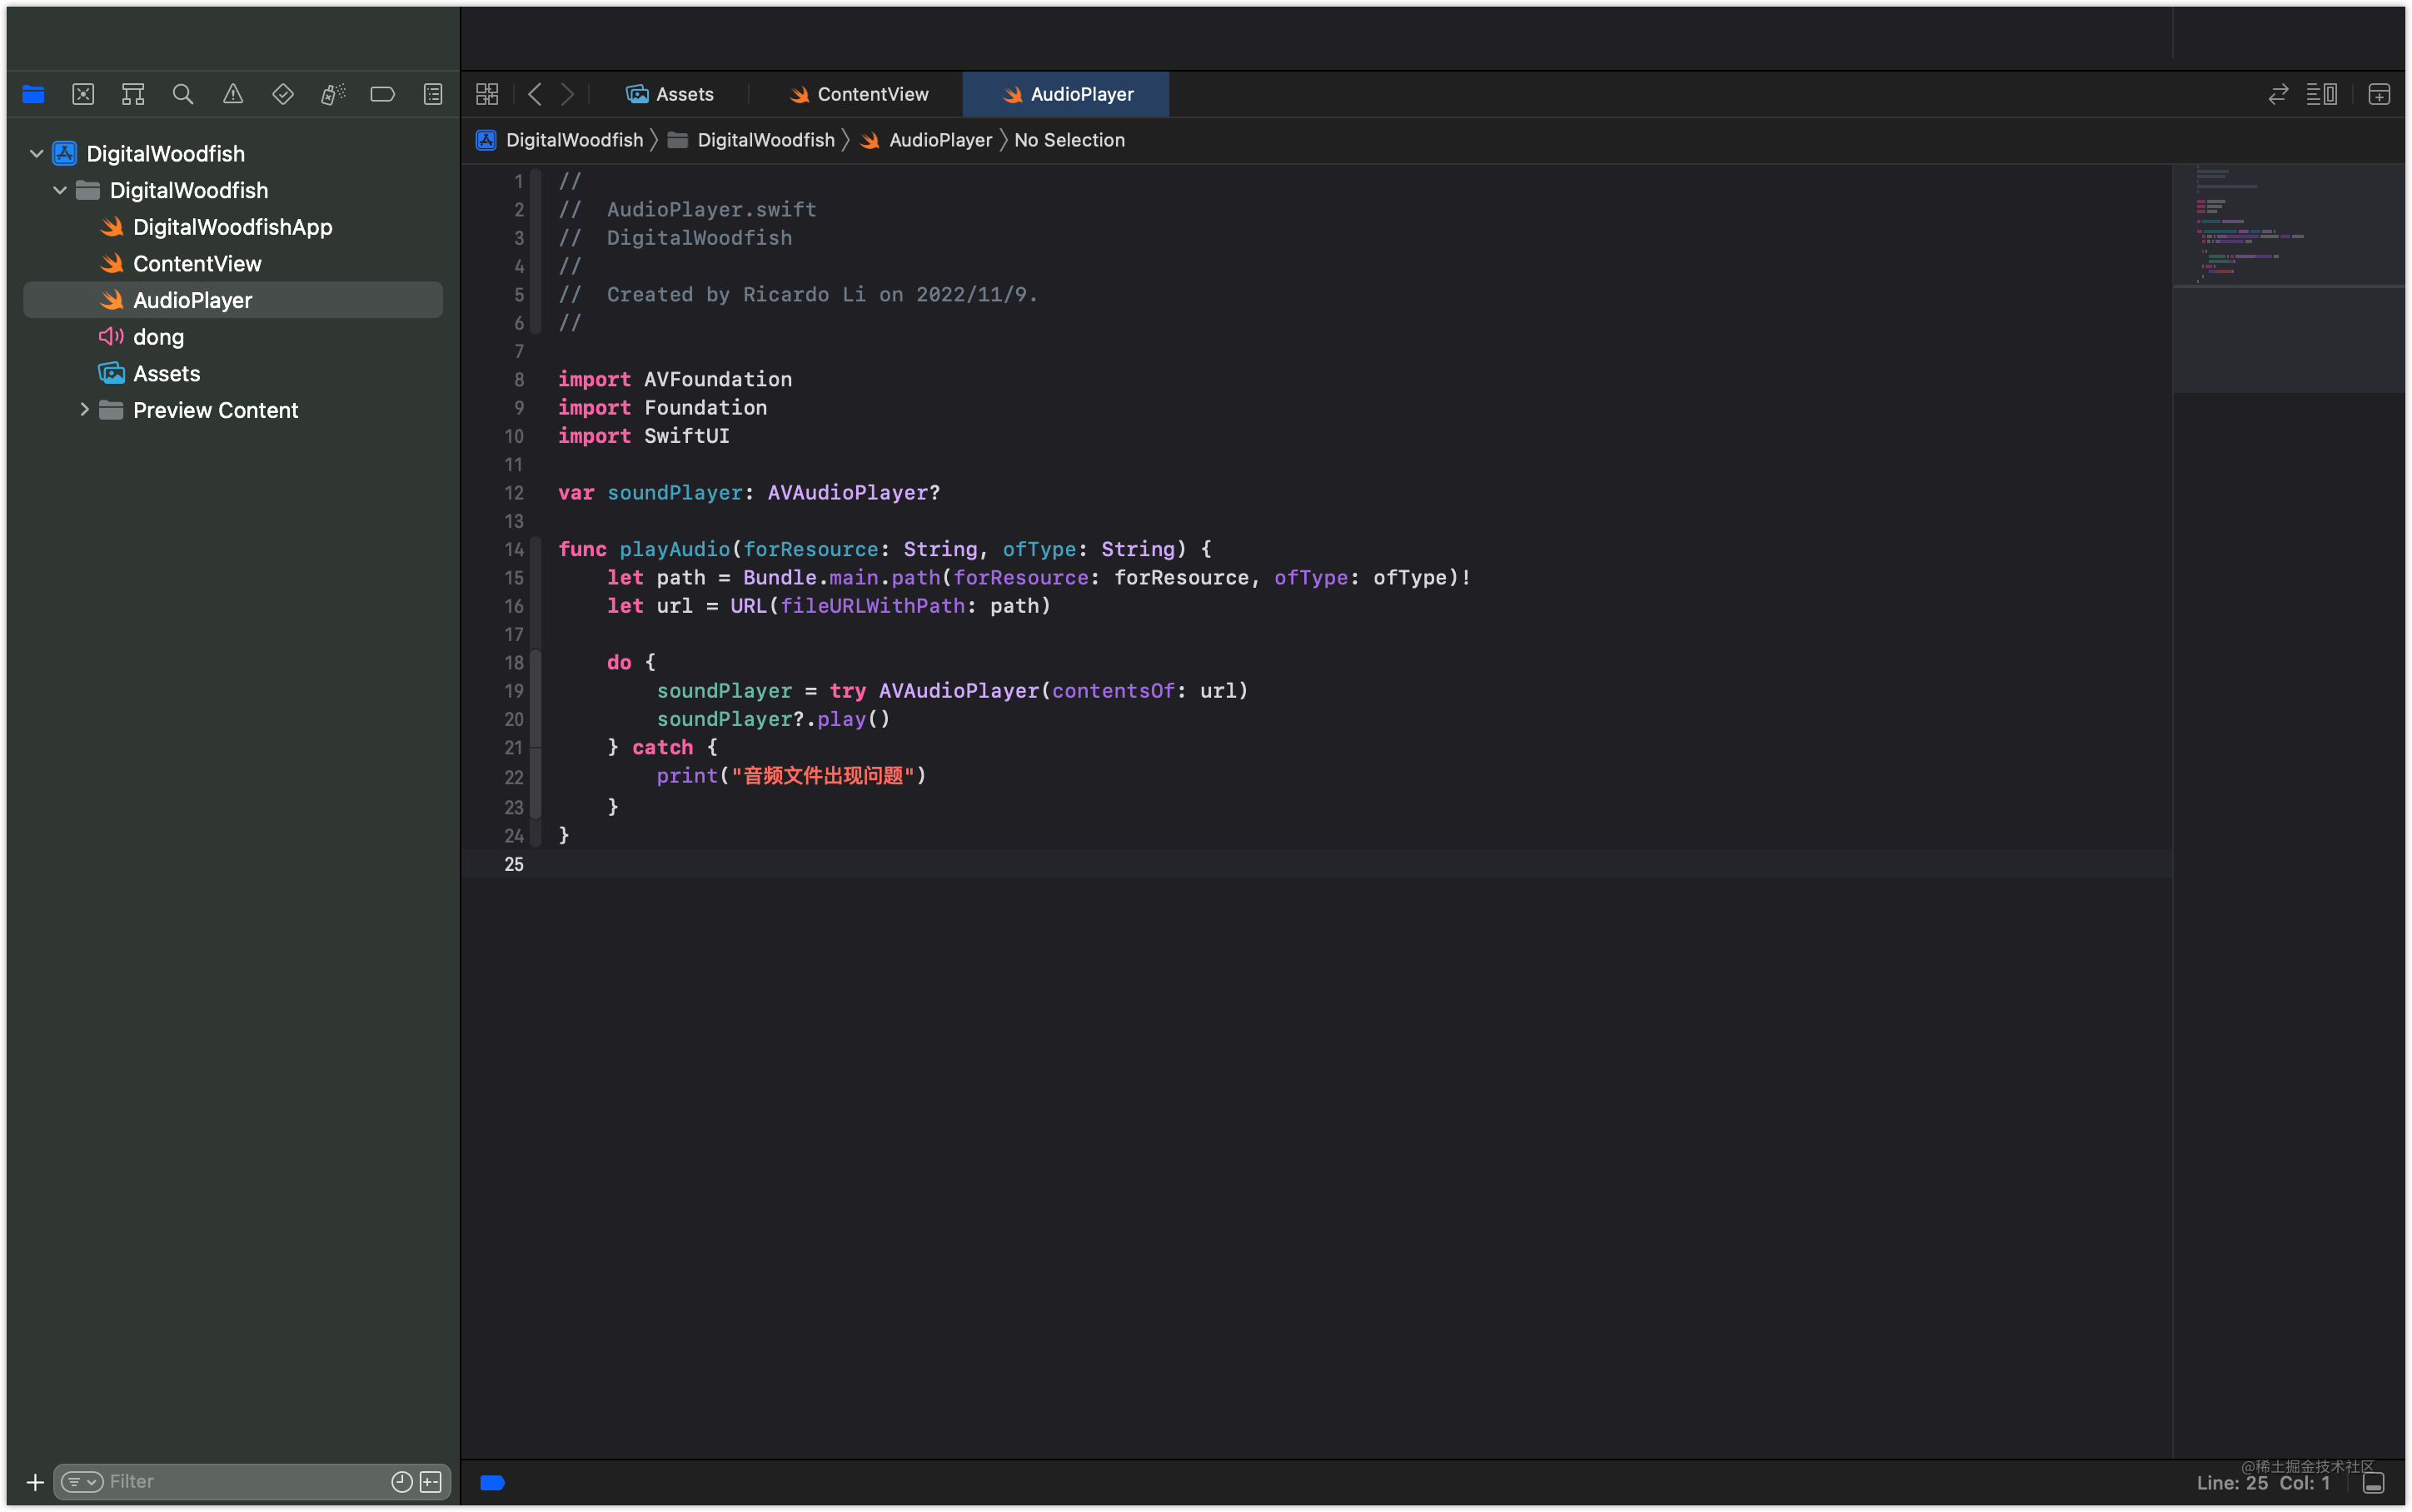
Task: Click 'fileURLWithPath' in line 16
Action: [872, 606]
